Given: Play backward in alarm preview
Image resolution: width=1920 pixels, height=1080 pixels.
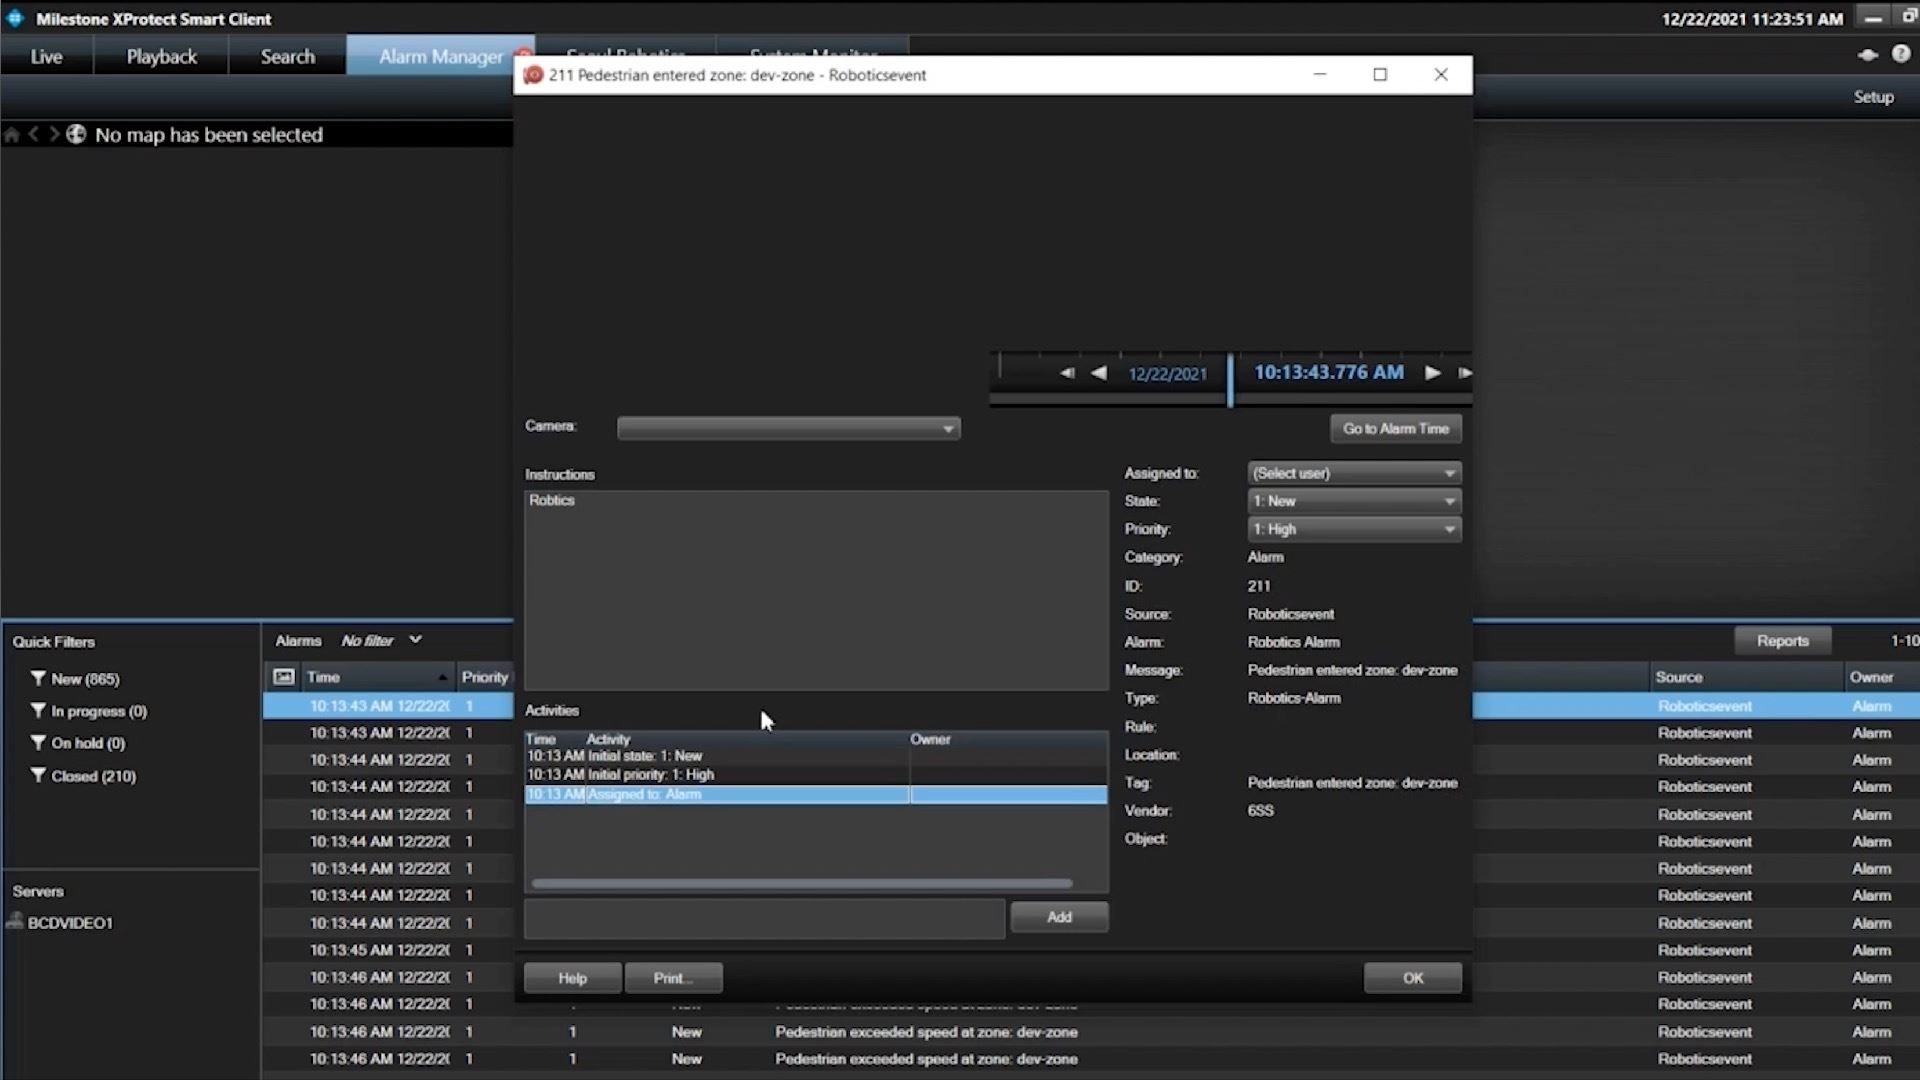Looking at the screenshot, I should pos(1099,373).
